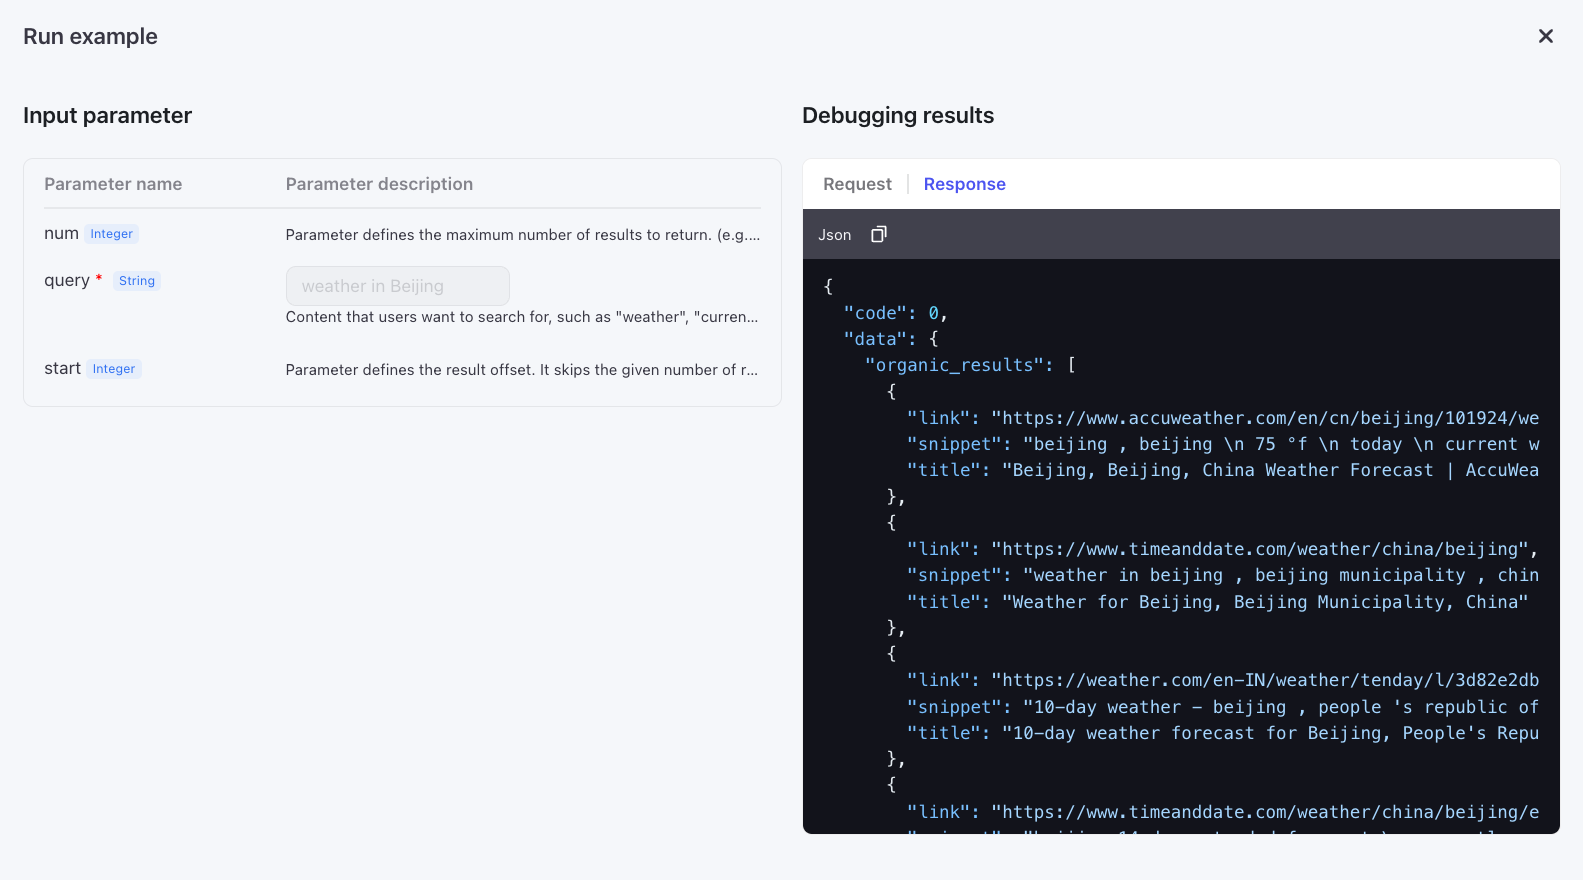Click the "code": 0 line in the response

coord(894,313)
